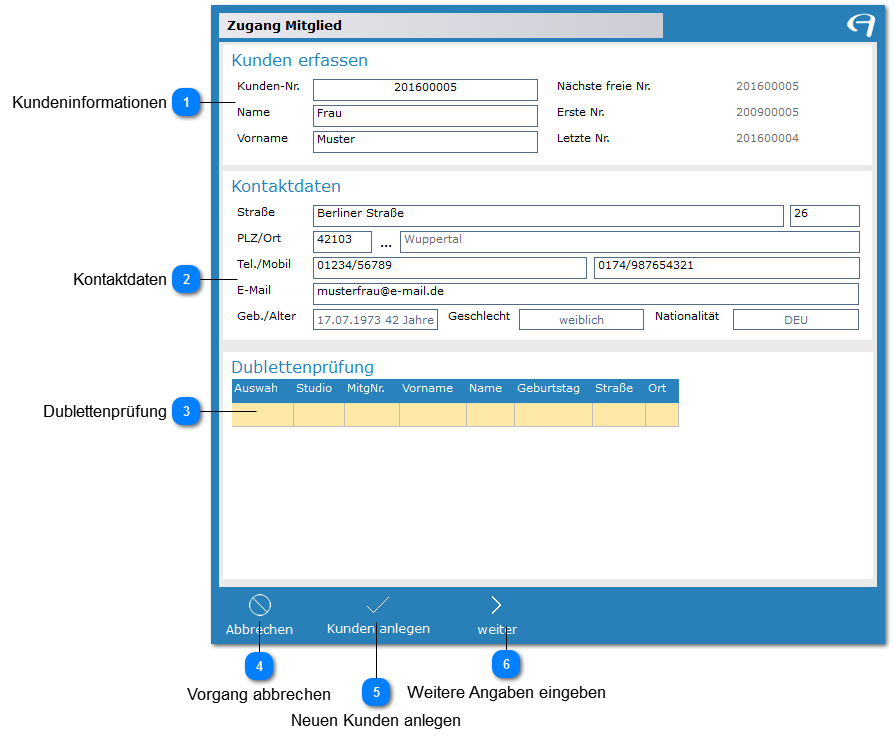Click the Erste Nr. value 200900005
This screenshot has width=894, height=746.
767,112
